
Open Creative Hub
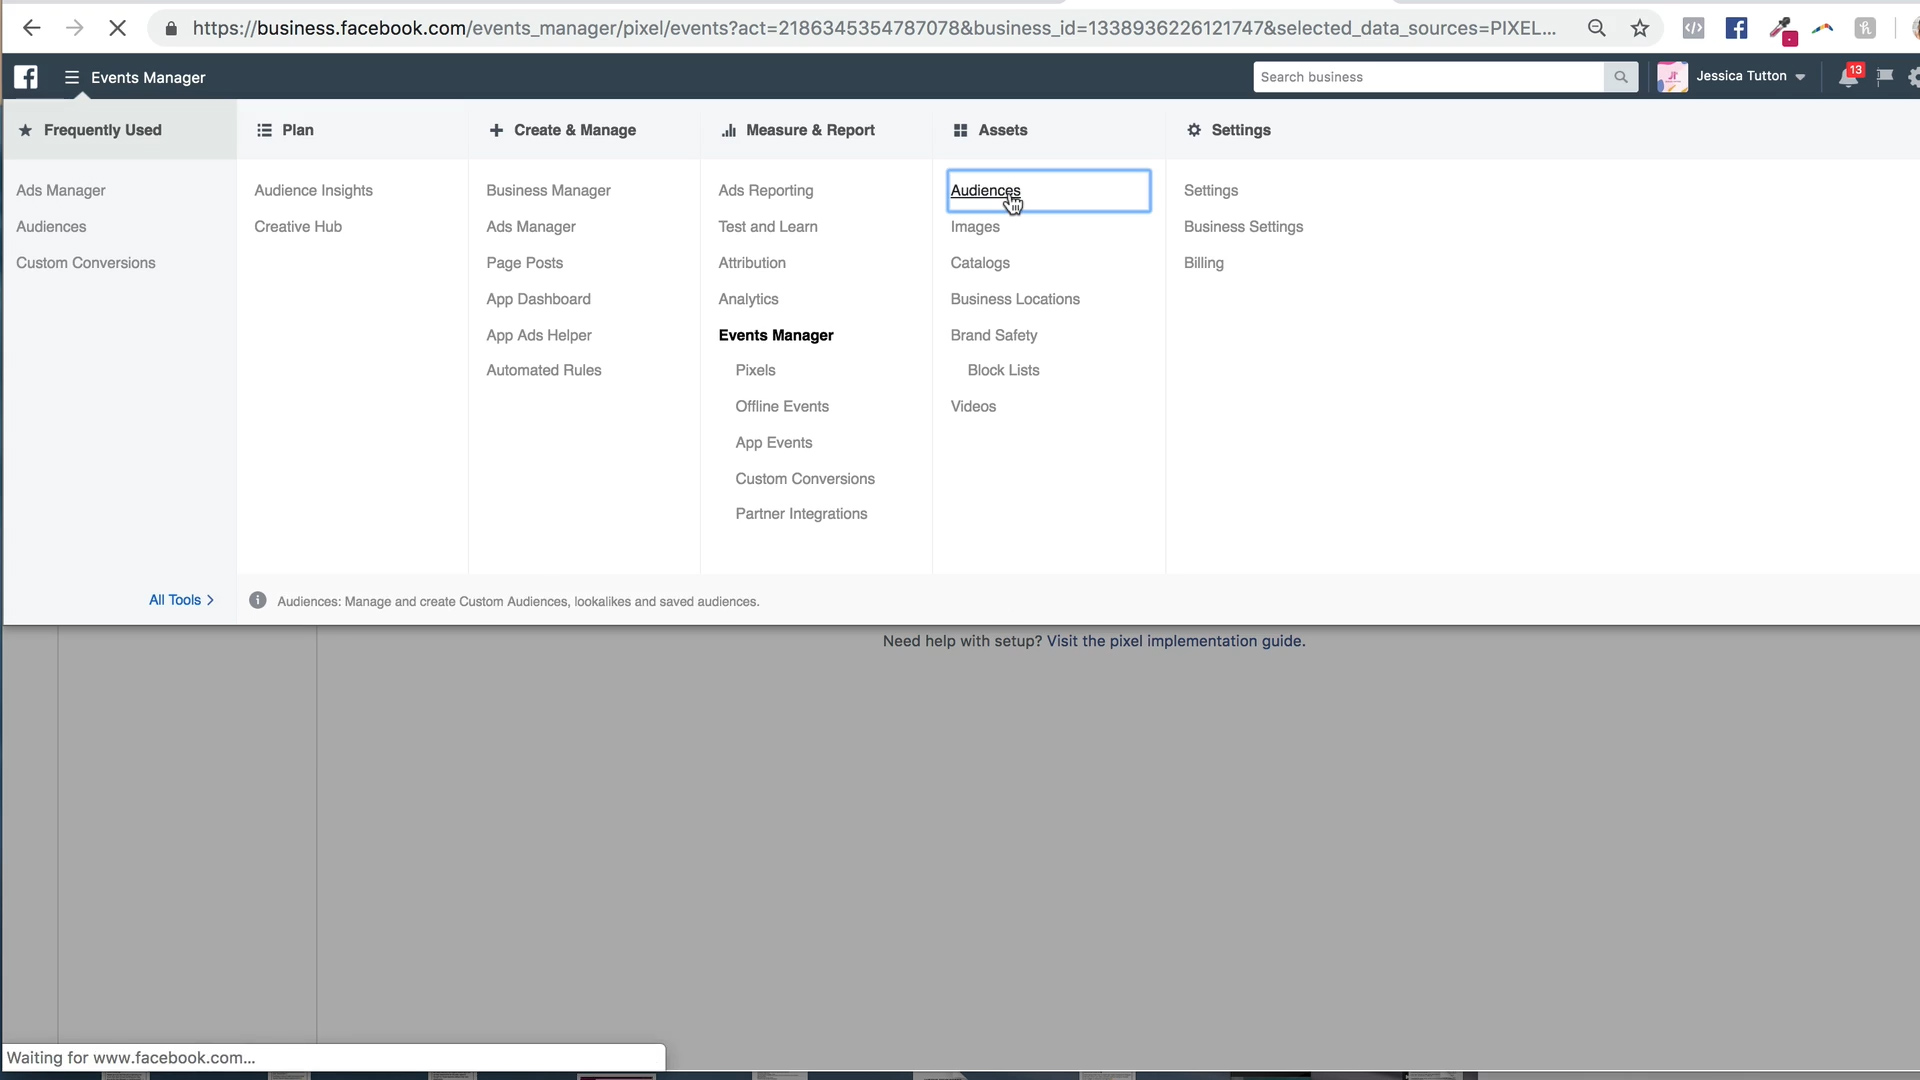pyautogui.click(x=298, y=227)
